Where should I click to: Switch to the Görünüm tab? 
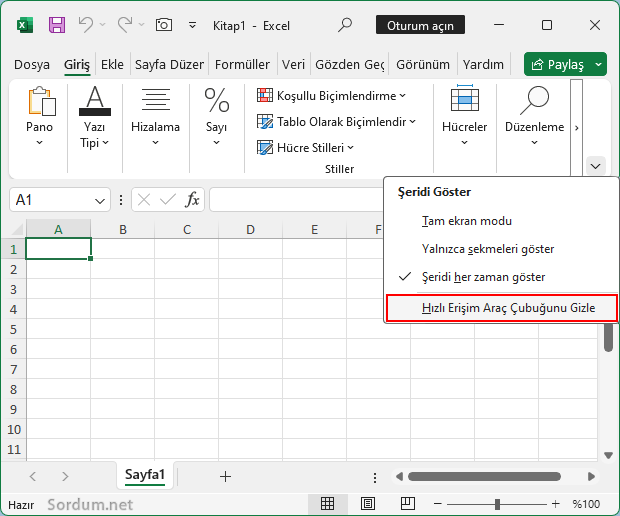tap(423, 64)
